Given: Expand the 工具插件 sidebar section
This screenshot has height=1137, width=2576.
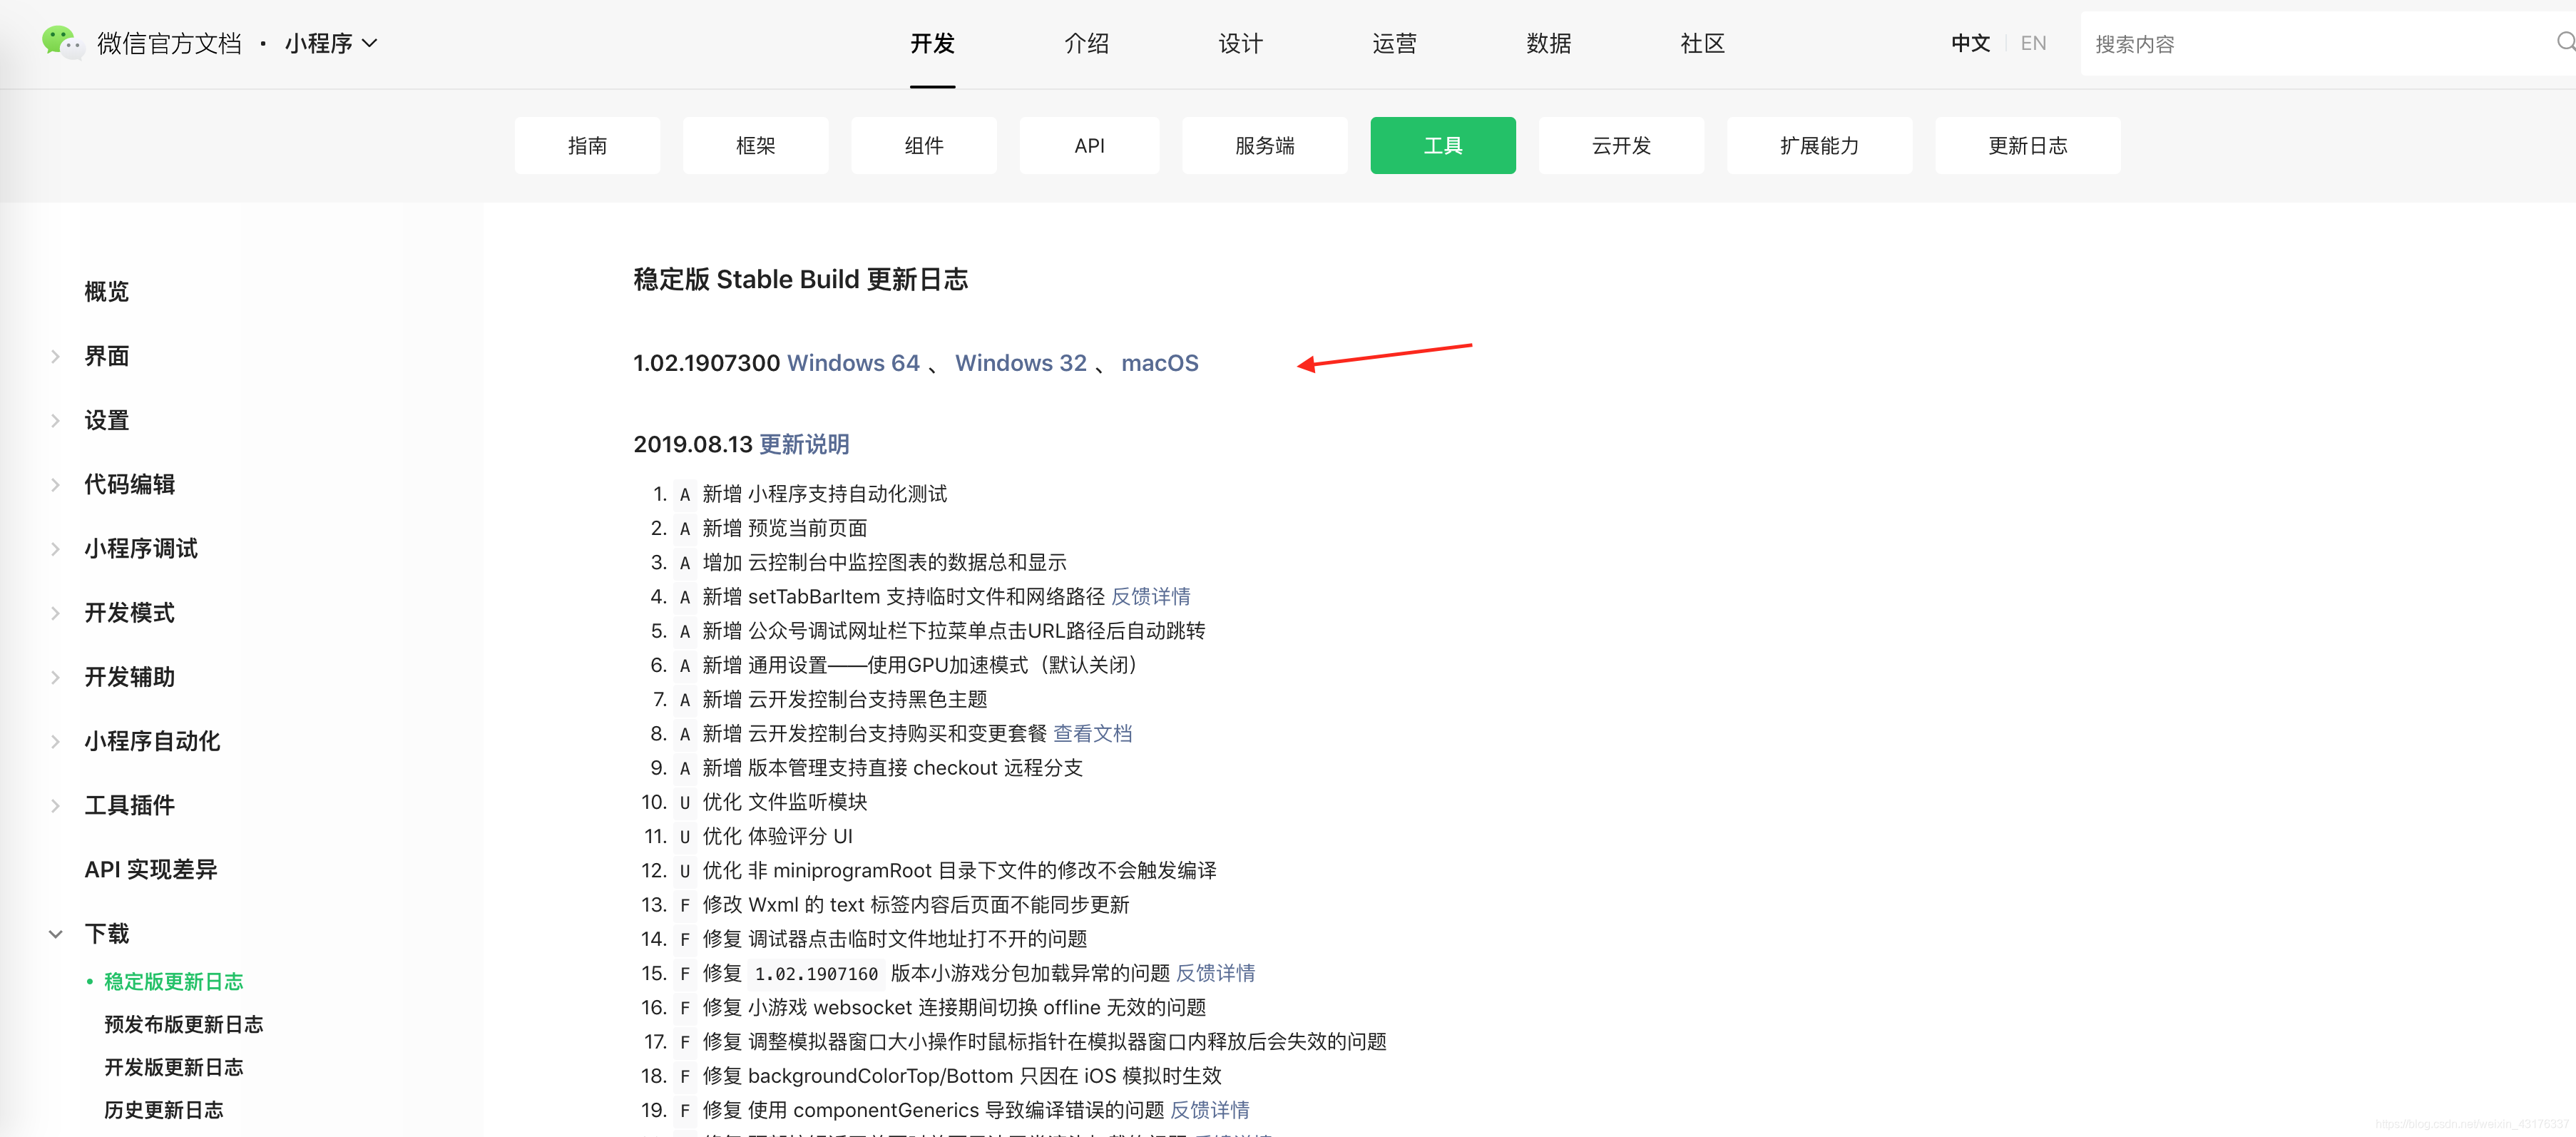Looking at the screenshot, I should (56, 805).
